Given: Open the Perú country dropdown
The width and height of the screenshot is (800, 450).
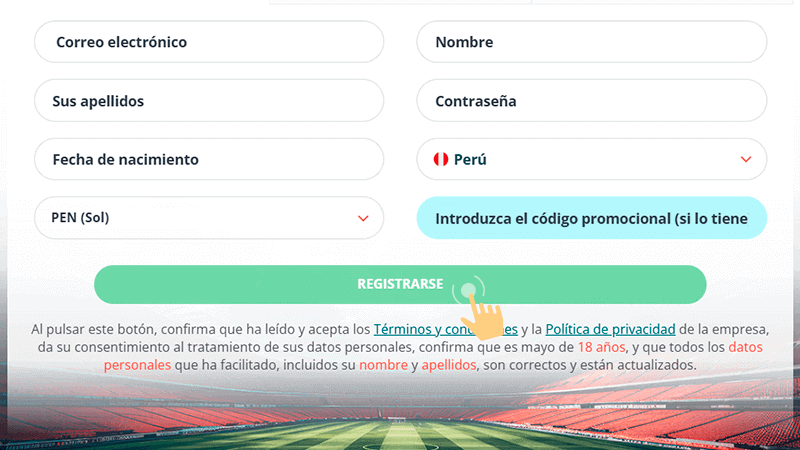Looking at the screenshot, I should coord(591,159).
